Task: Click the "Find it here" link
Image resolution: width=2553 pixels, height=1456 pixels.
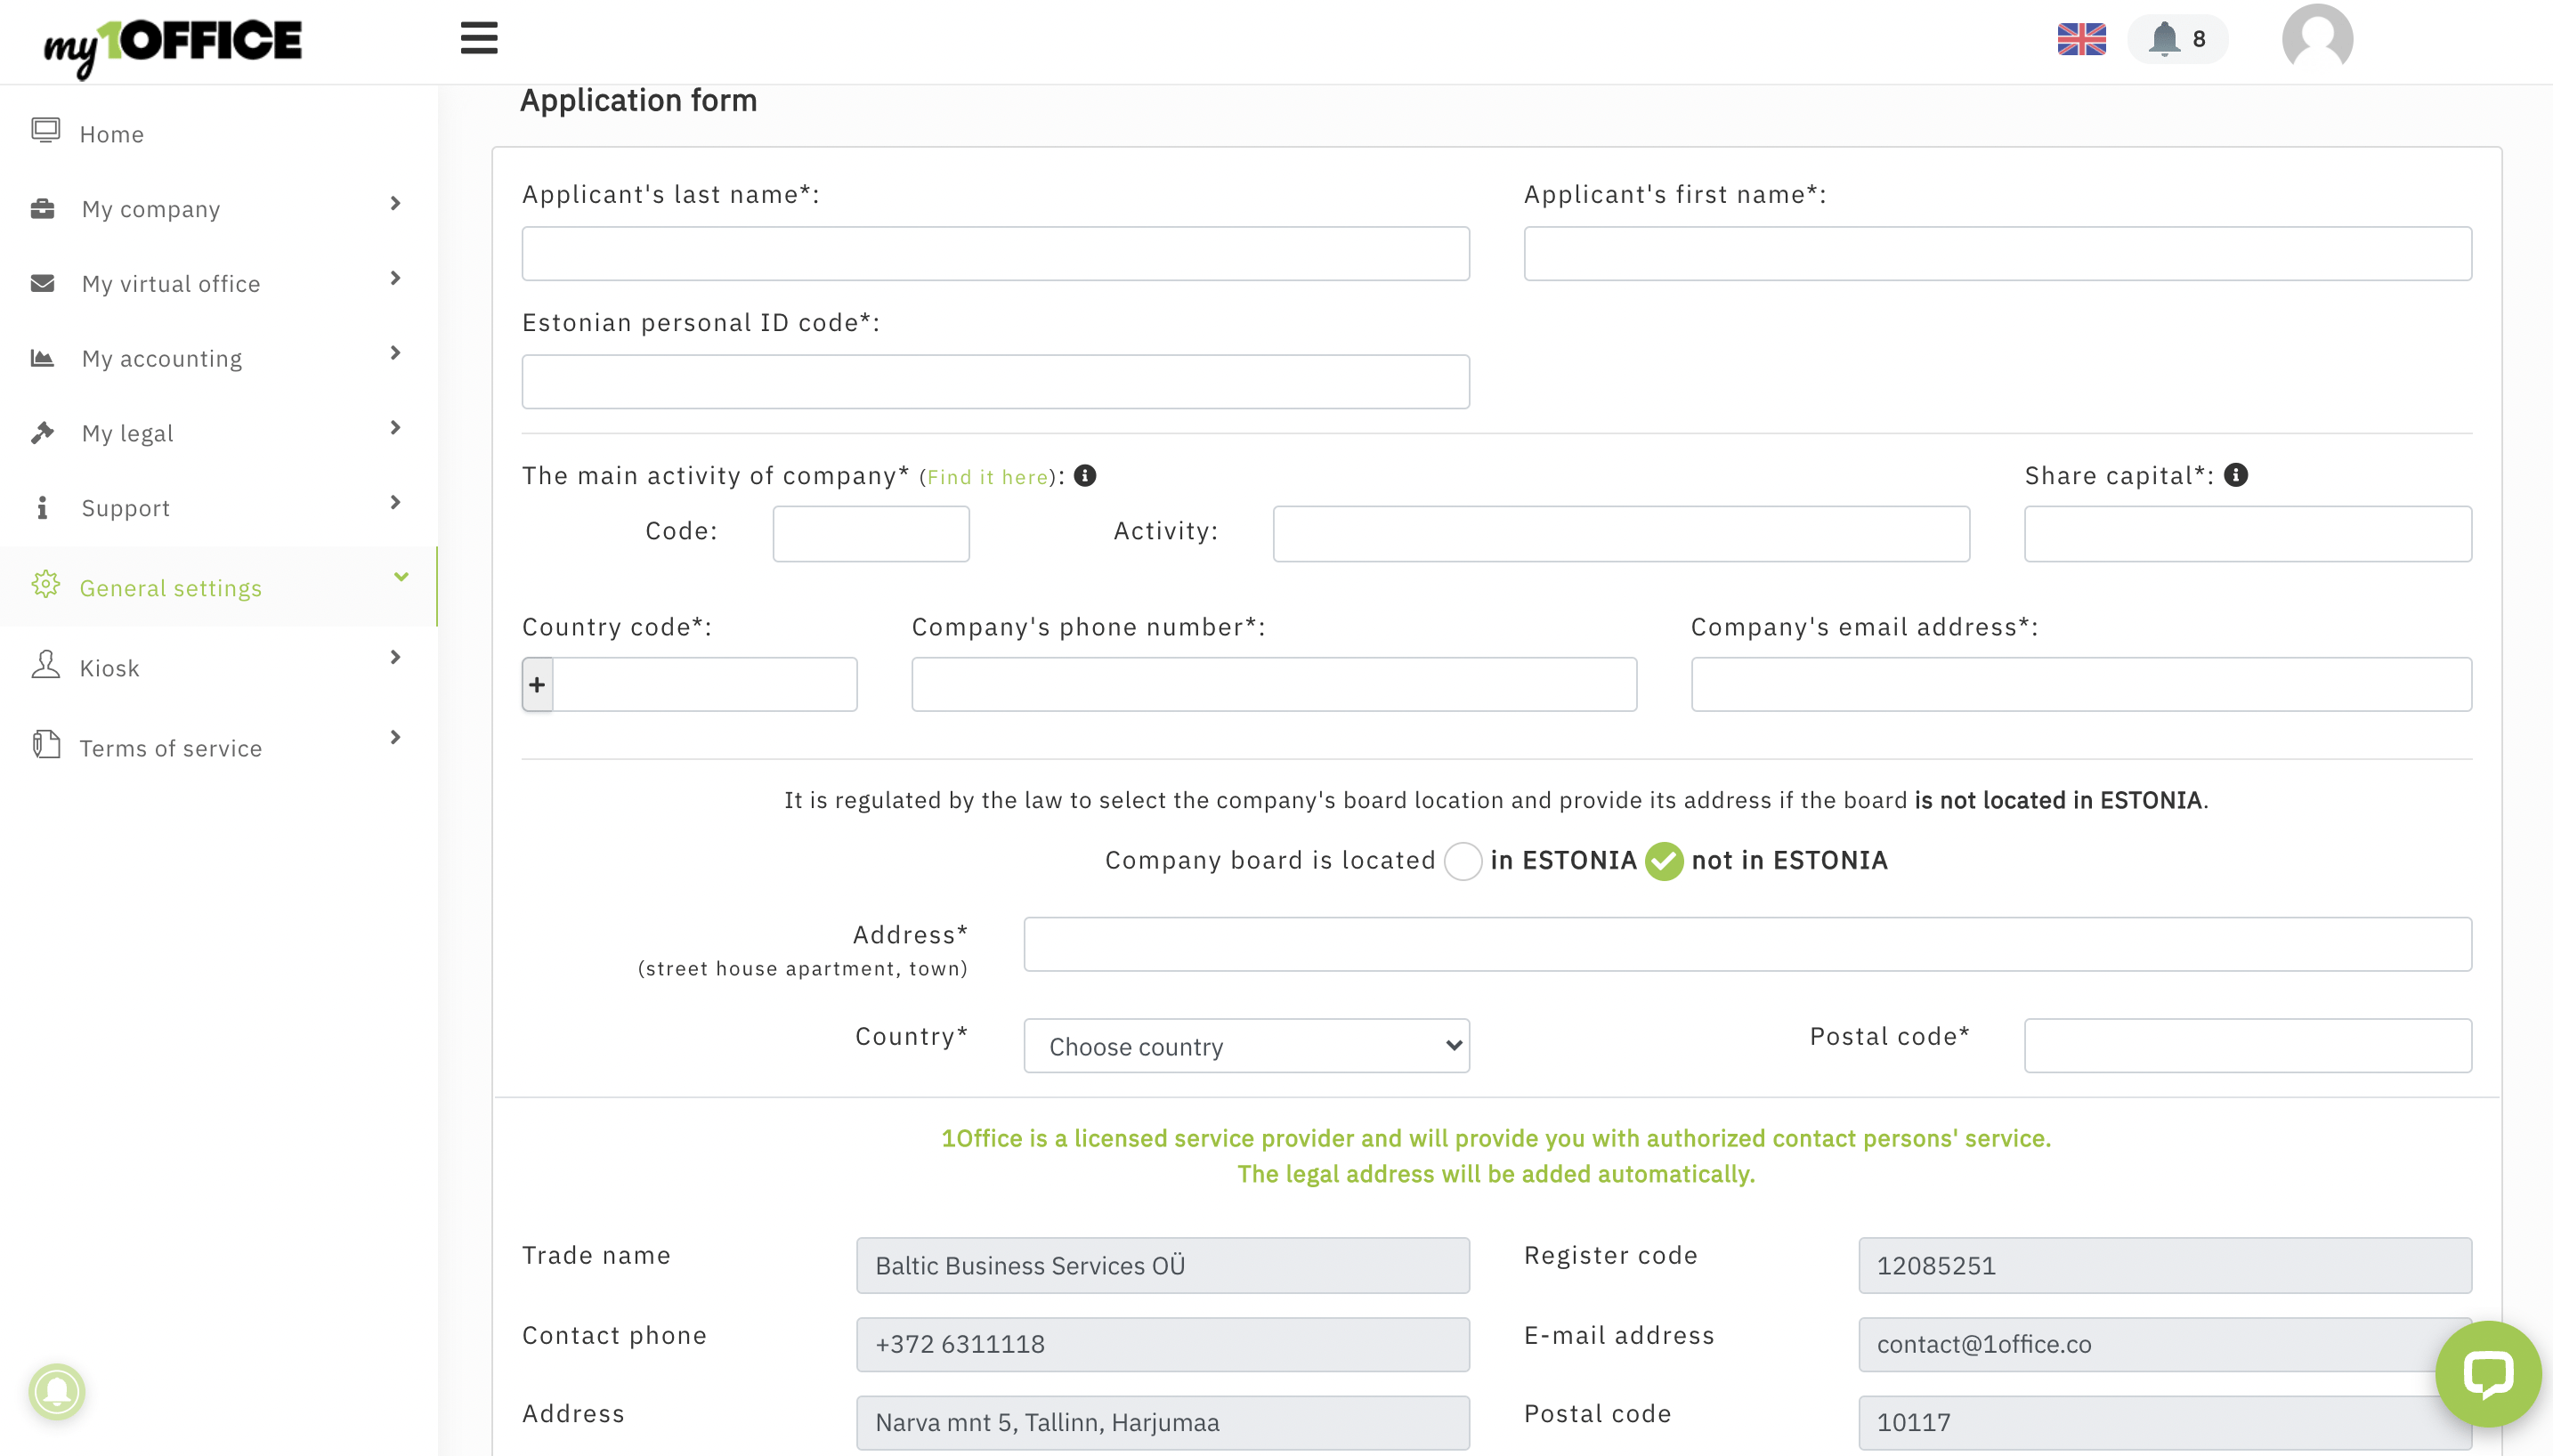Action: pos(987,477)
